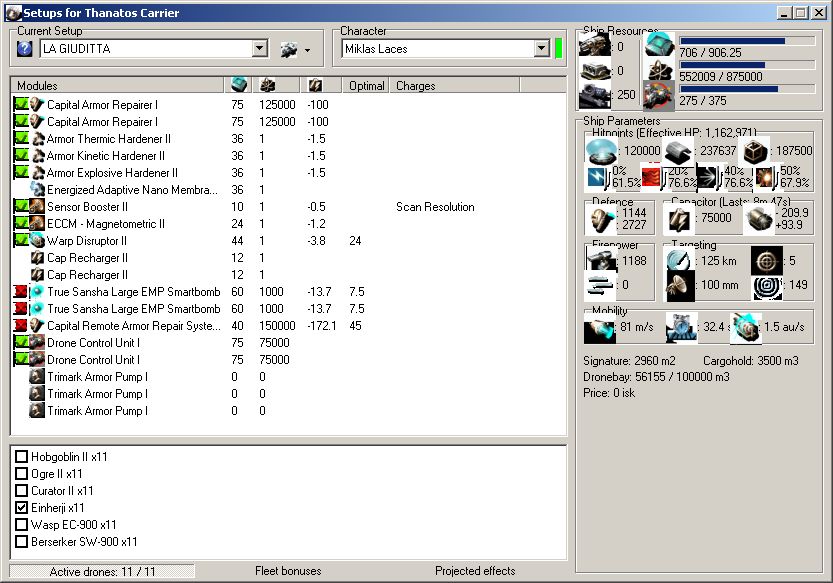Open the Current Setup dropdown
This screenshot has height=583, width=833.
pyautogui.click(x=259, y=49)
